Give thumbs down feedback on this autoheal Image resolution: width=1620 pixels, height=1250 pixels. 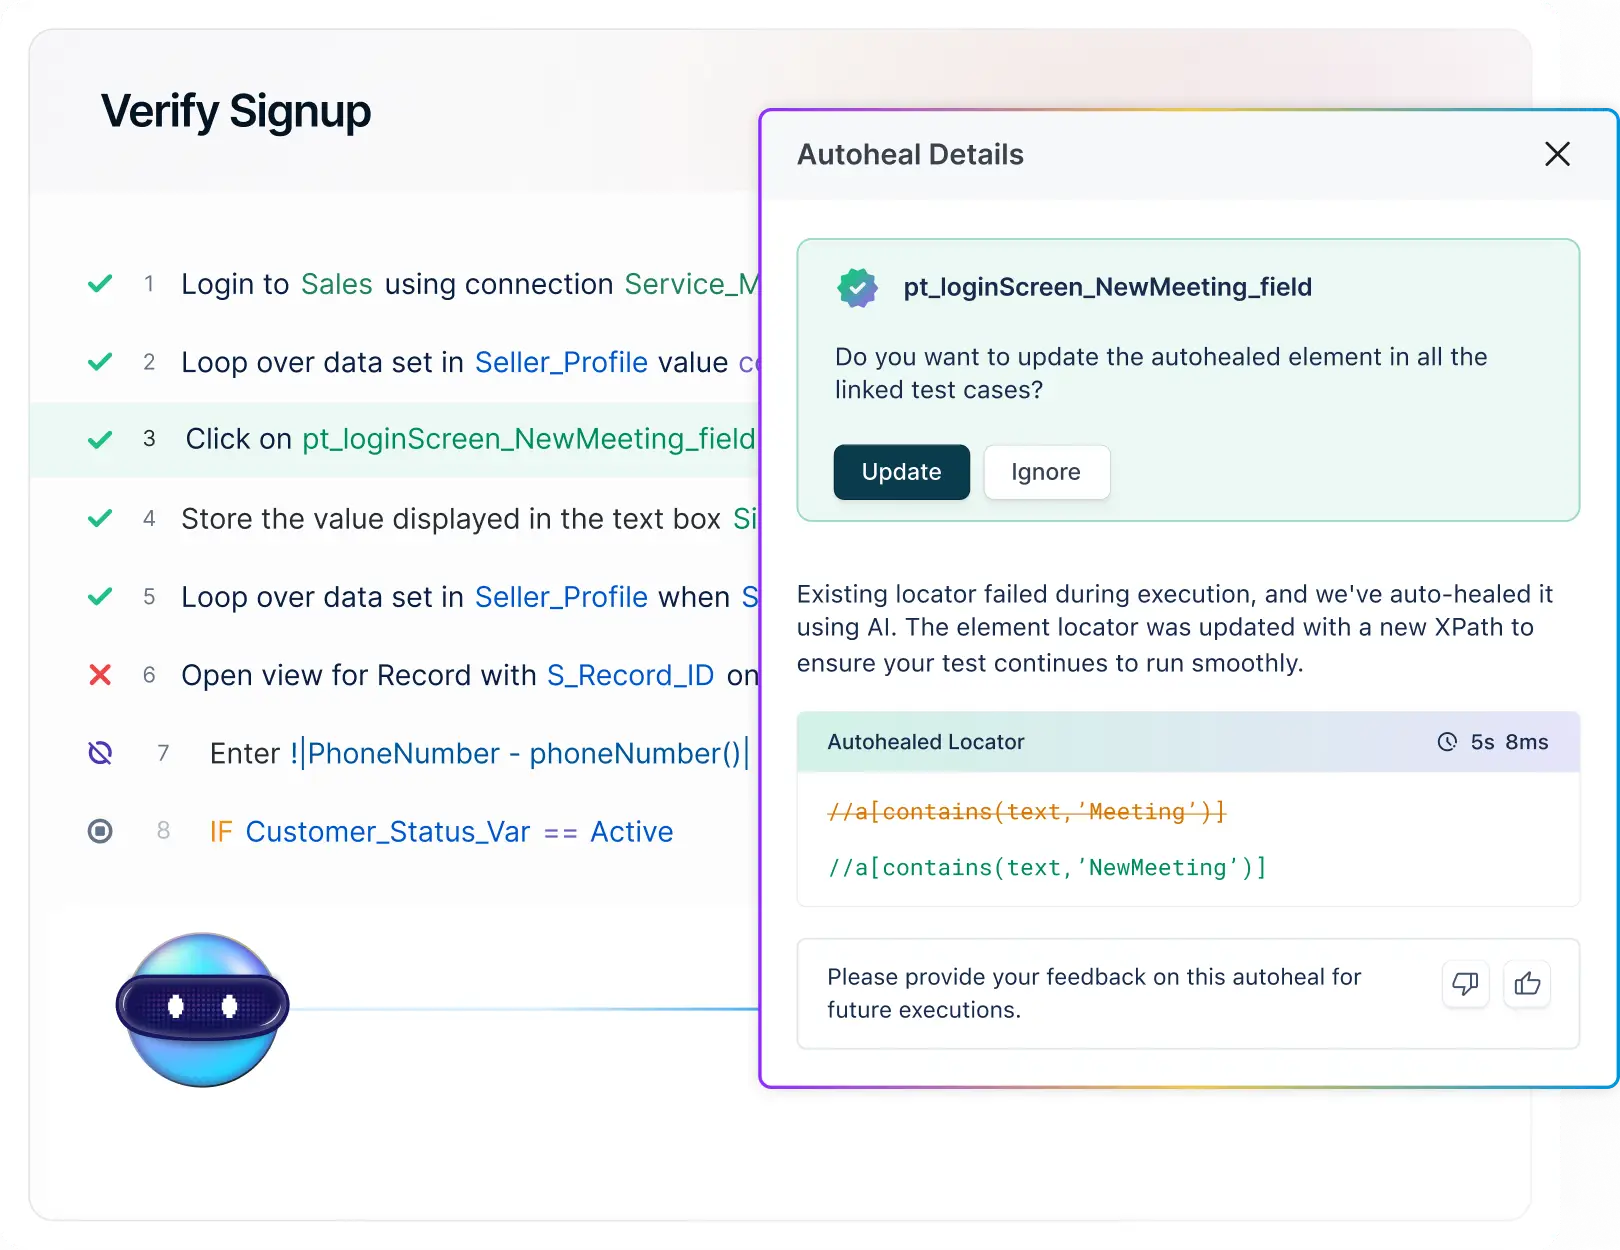coord(1466,984)
